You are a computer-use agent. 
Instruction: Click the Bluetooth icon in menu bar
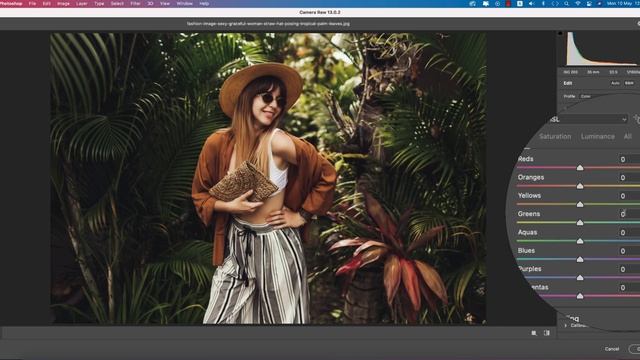point(543,4)
